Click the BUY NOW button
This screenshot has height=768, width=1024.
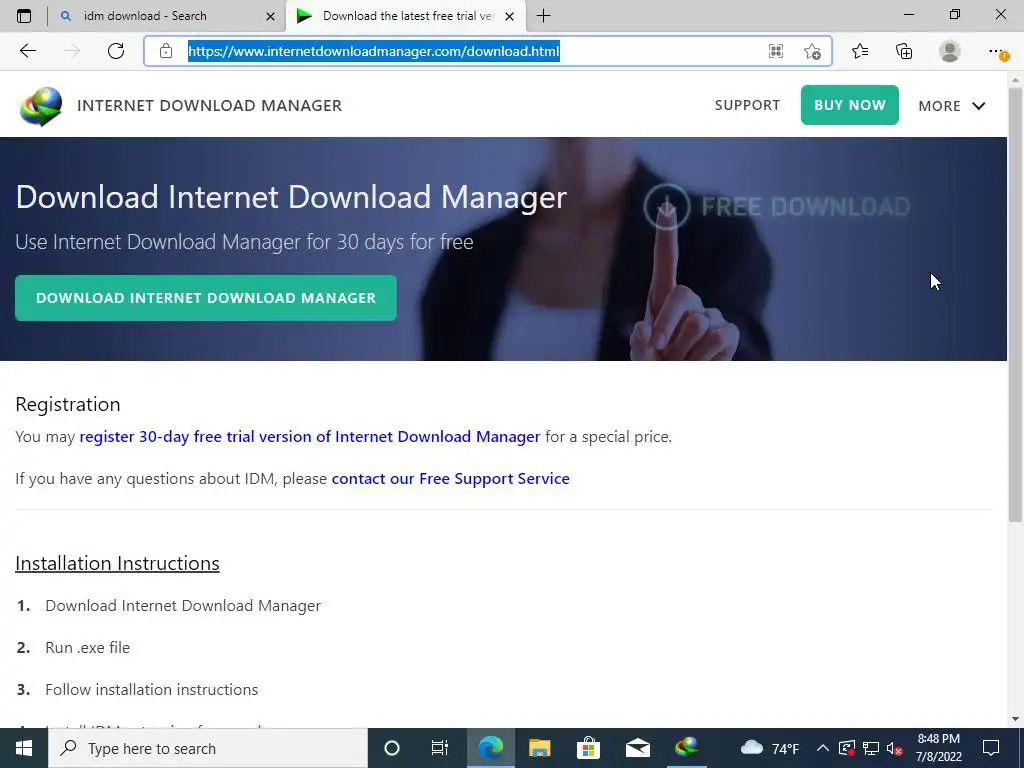tap(850, 105)
